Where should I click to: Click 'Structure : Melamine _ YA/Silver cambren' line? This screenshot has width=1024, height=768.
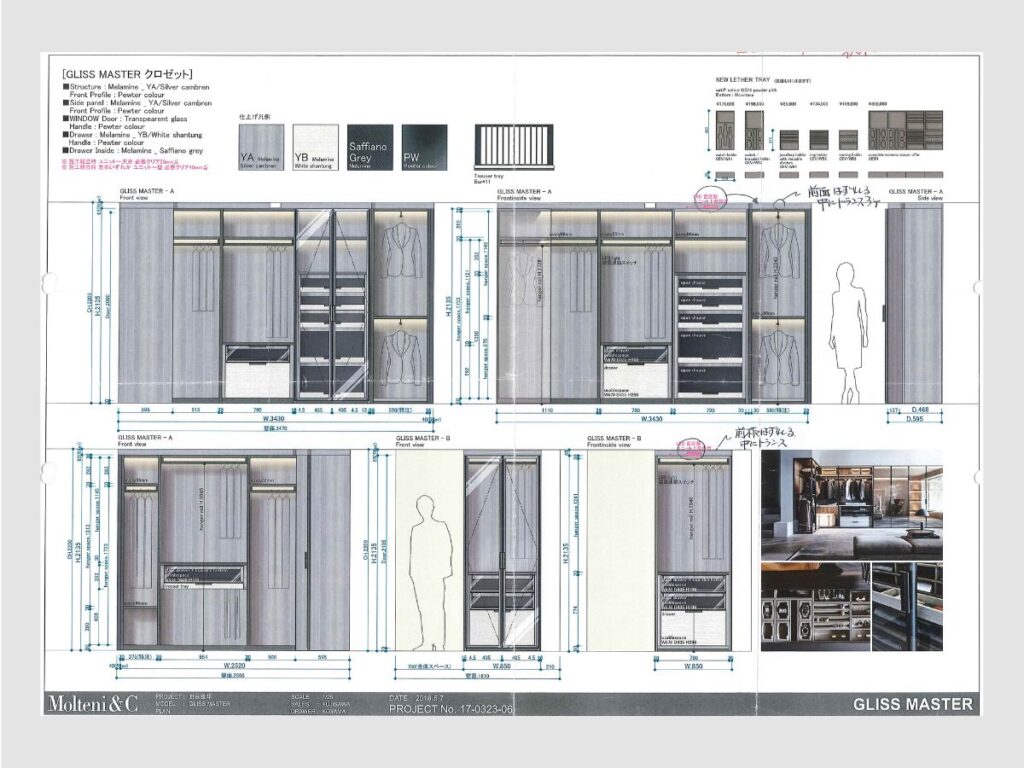pos(136,87)
